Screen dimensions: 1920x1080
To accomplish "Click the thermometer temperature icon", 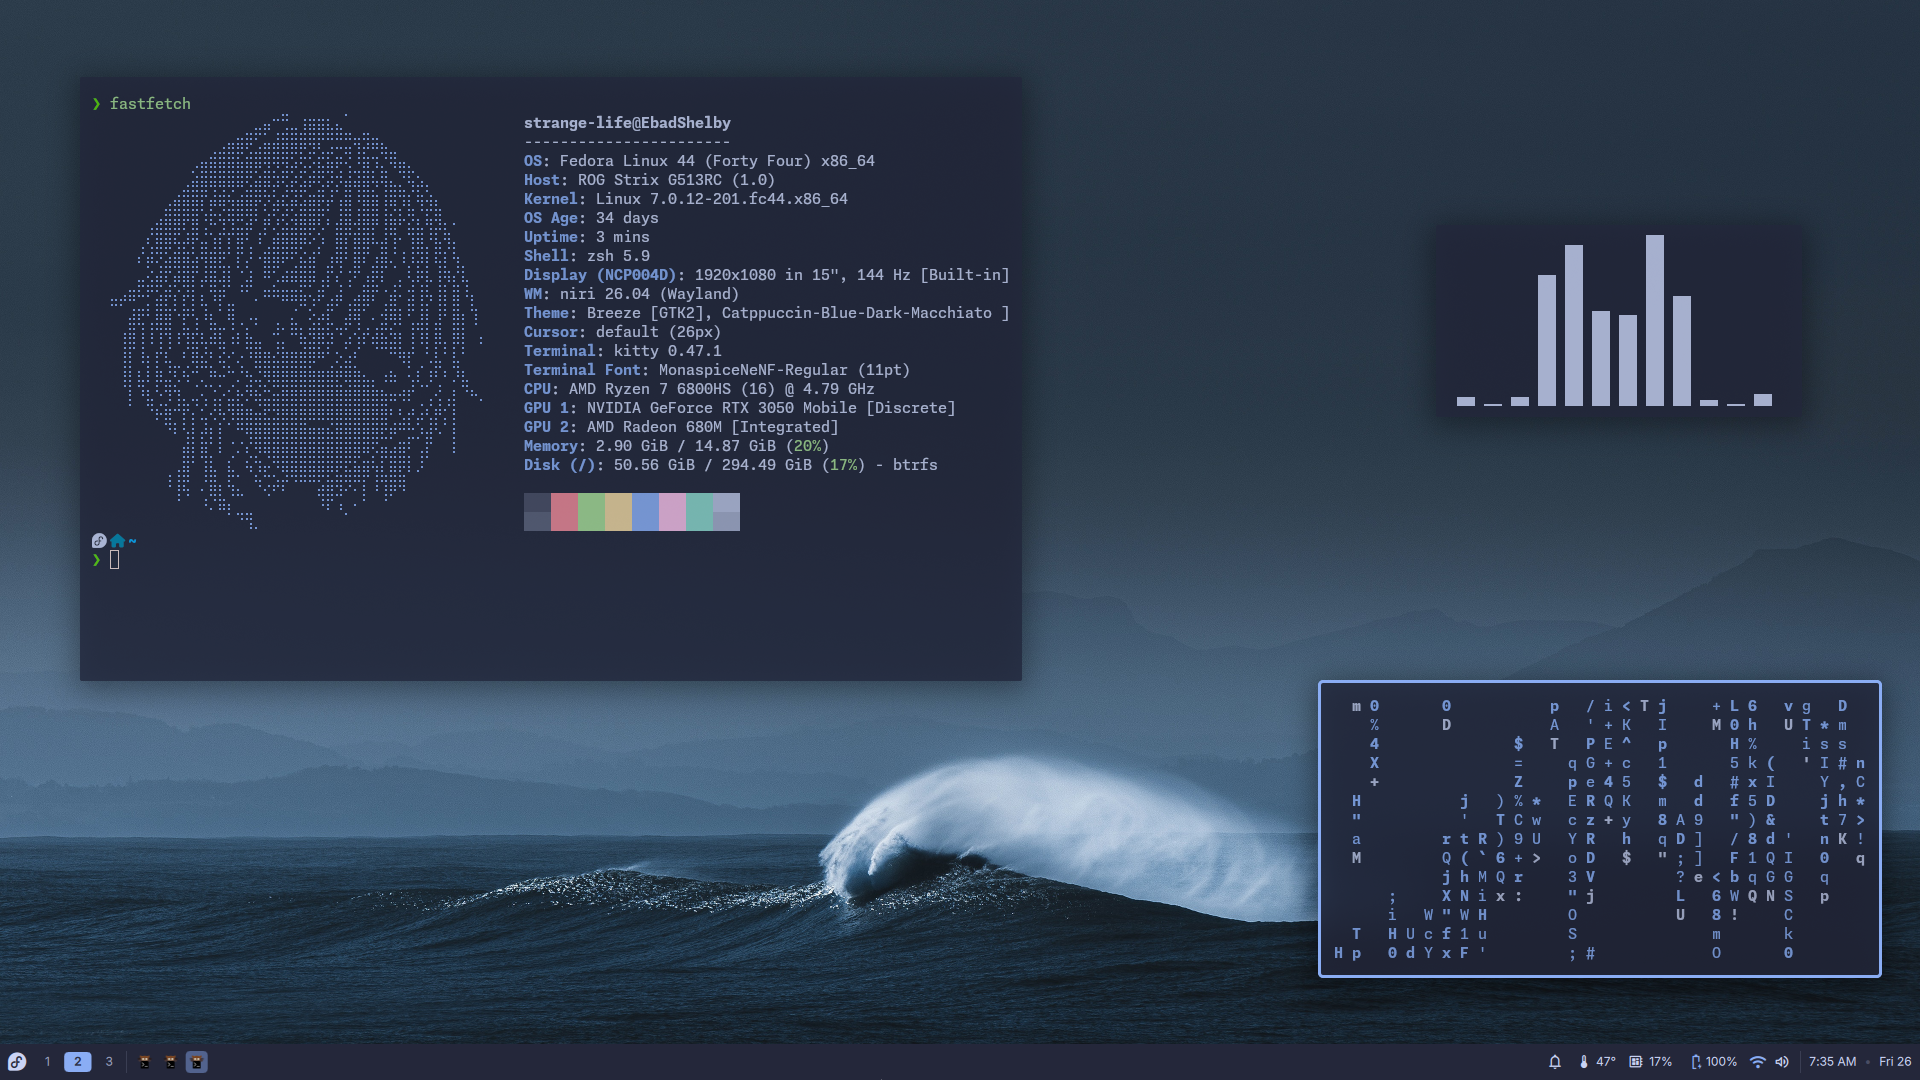I will point(1584,1062).
